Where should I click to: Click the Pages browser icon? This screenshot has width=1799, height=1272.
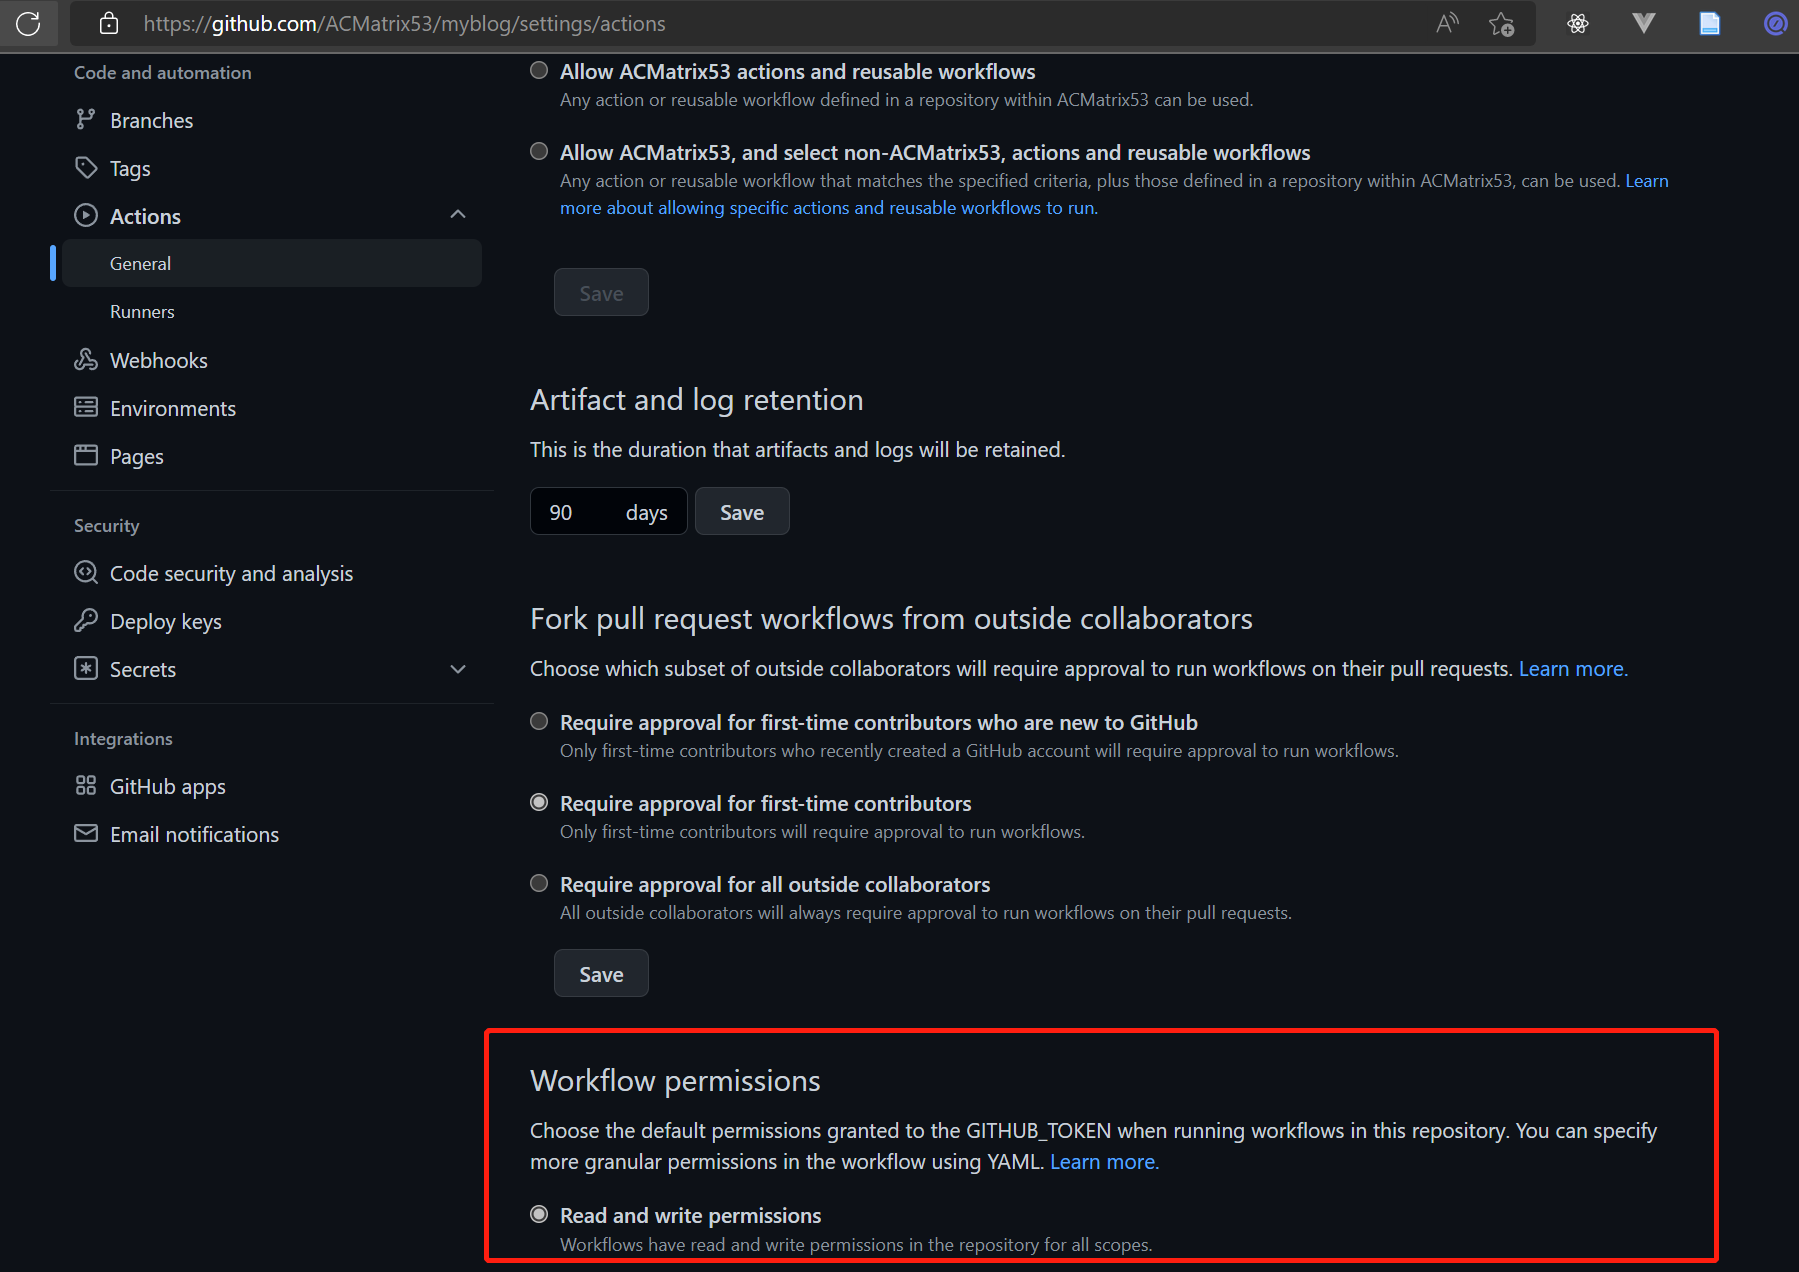(x=86, y=455)
